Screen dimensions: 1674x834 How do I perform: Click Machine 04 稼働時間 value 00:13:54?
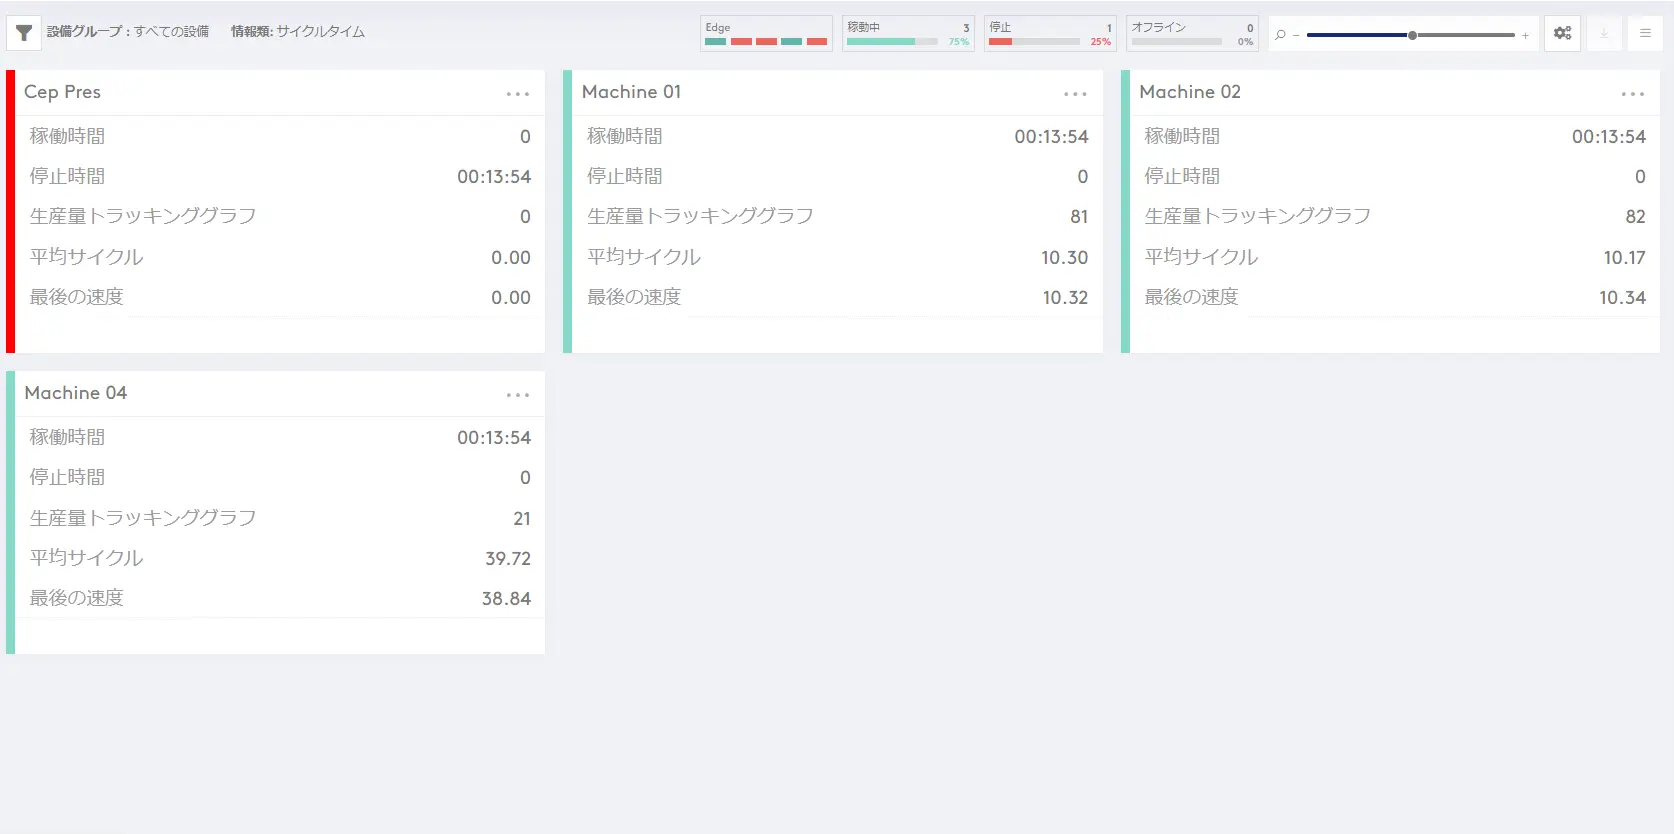coord(494,438)
